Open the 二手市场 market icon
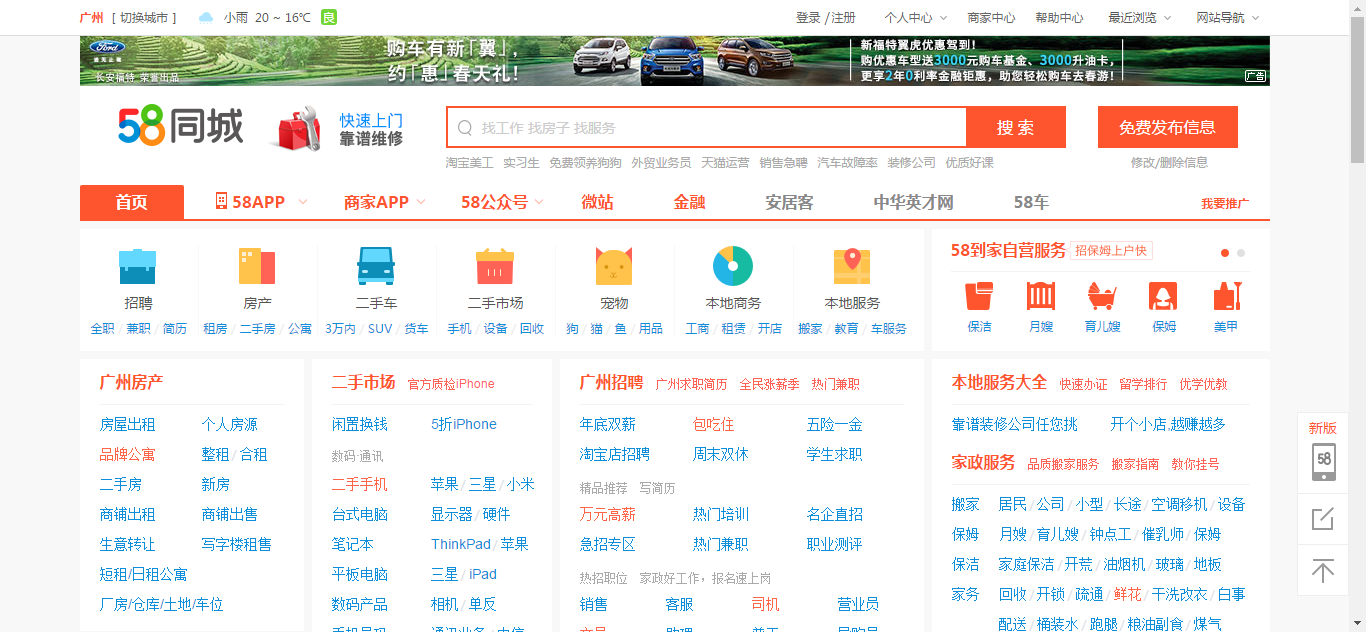1366x632 pixels. click(x=495, y=266)
